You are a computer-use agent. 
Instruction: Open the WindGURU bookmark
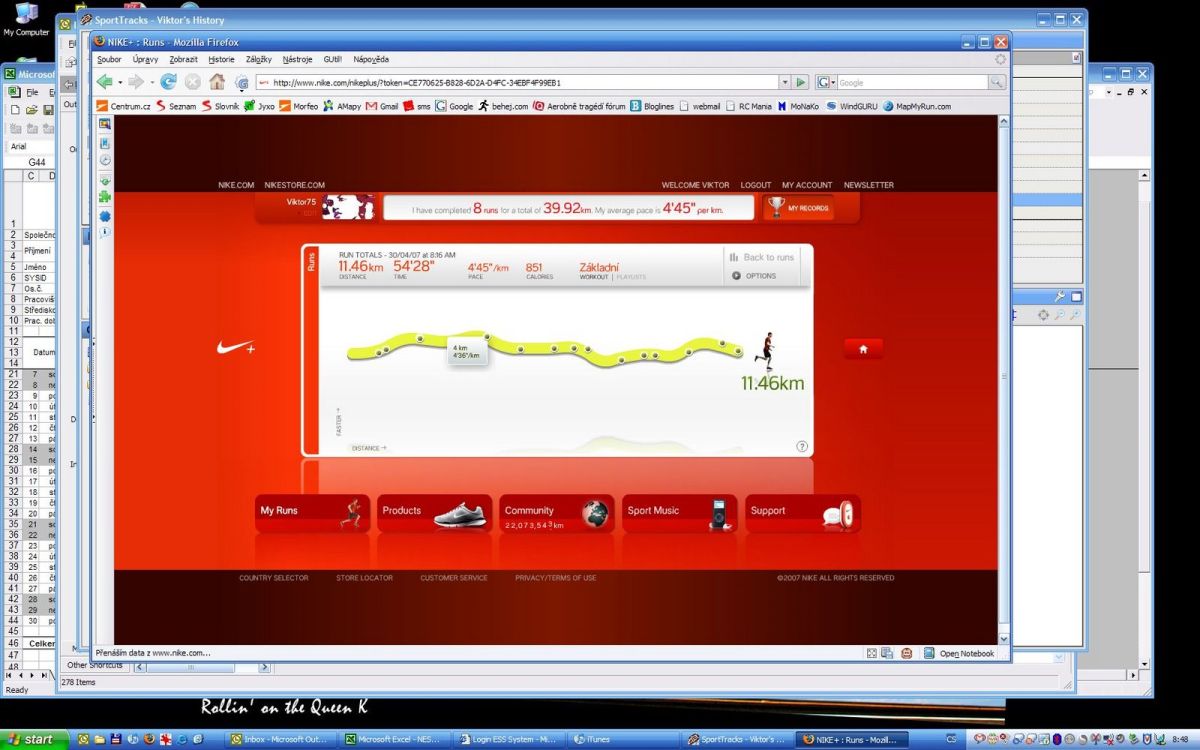point(852,106)
